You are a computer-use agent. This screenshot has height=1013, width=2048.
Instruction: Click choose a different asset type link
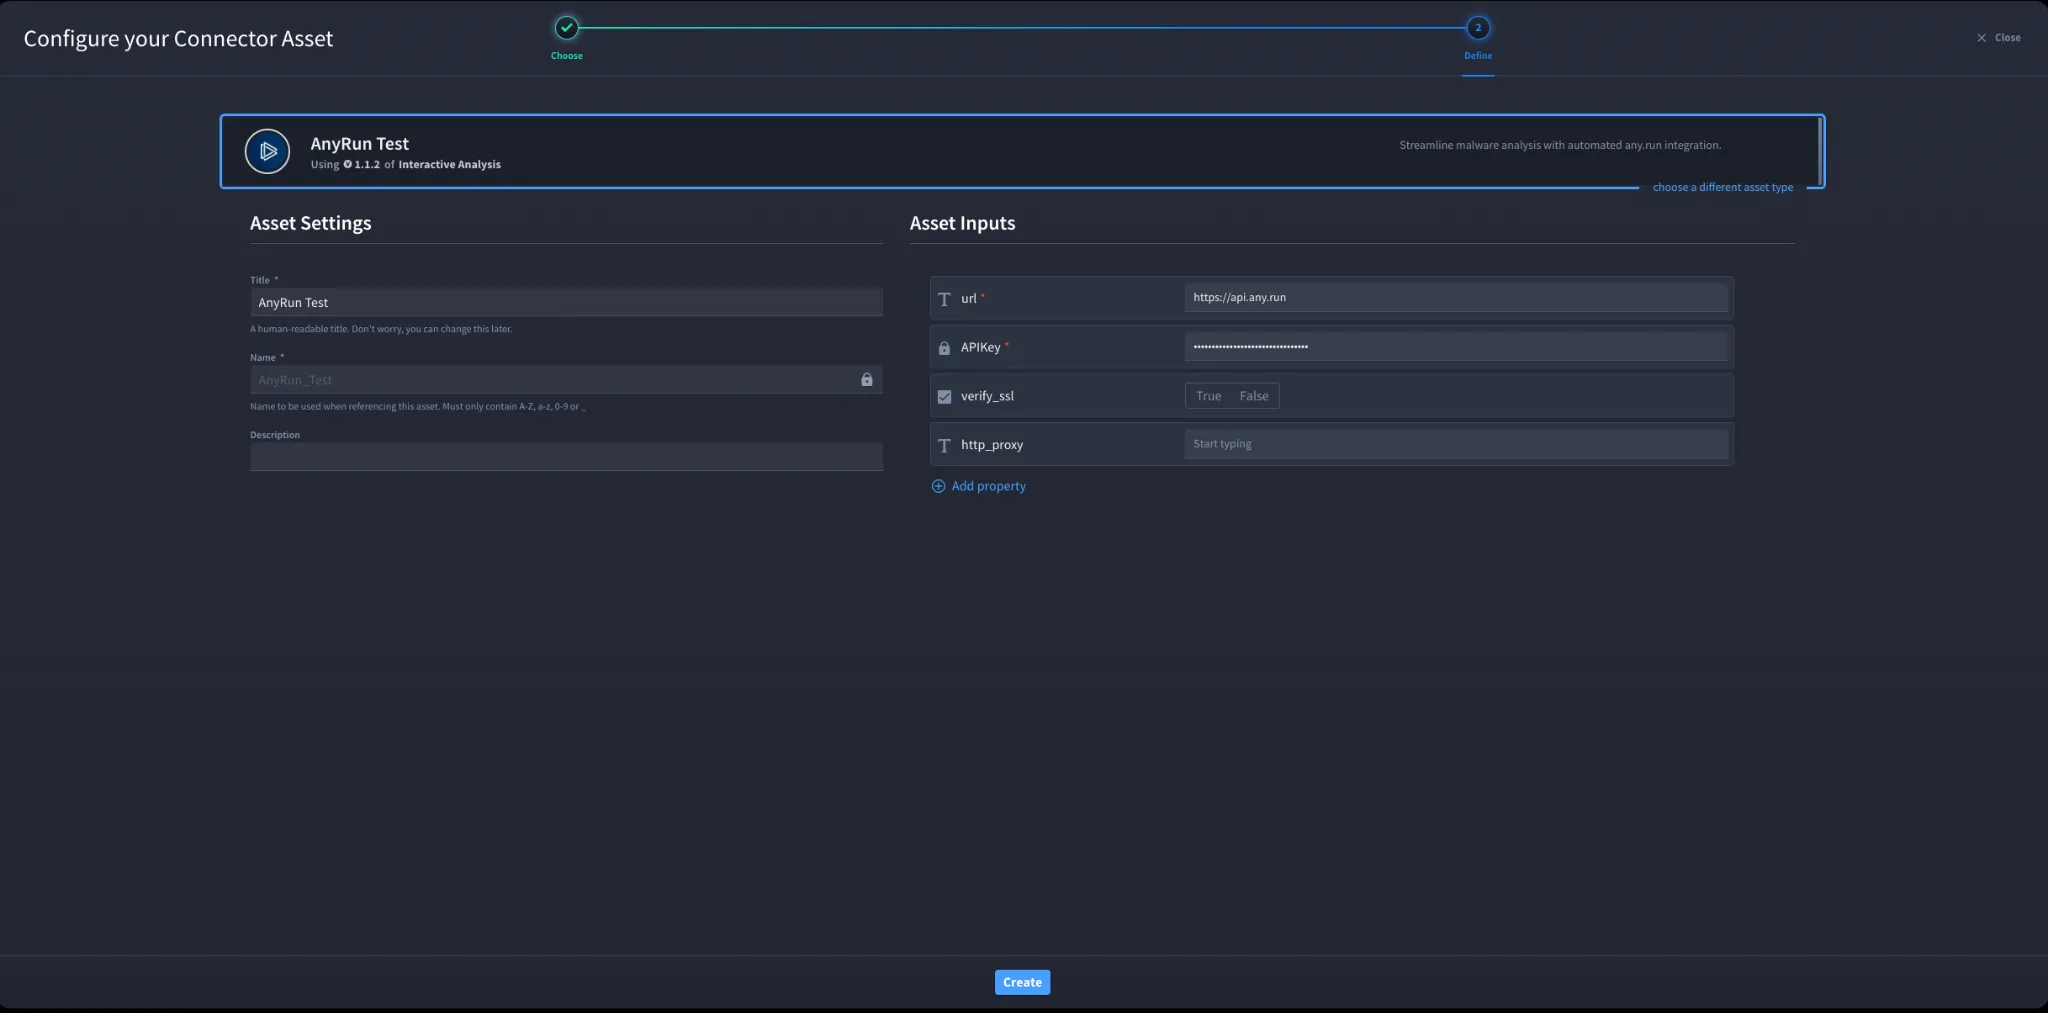click(x=1722, y=187)
